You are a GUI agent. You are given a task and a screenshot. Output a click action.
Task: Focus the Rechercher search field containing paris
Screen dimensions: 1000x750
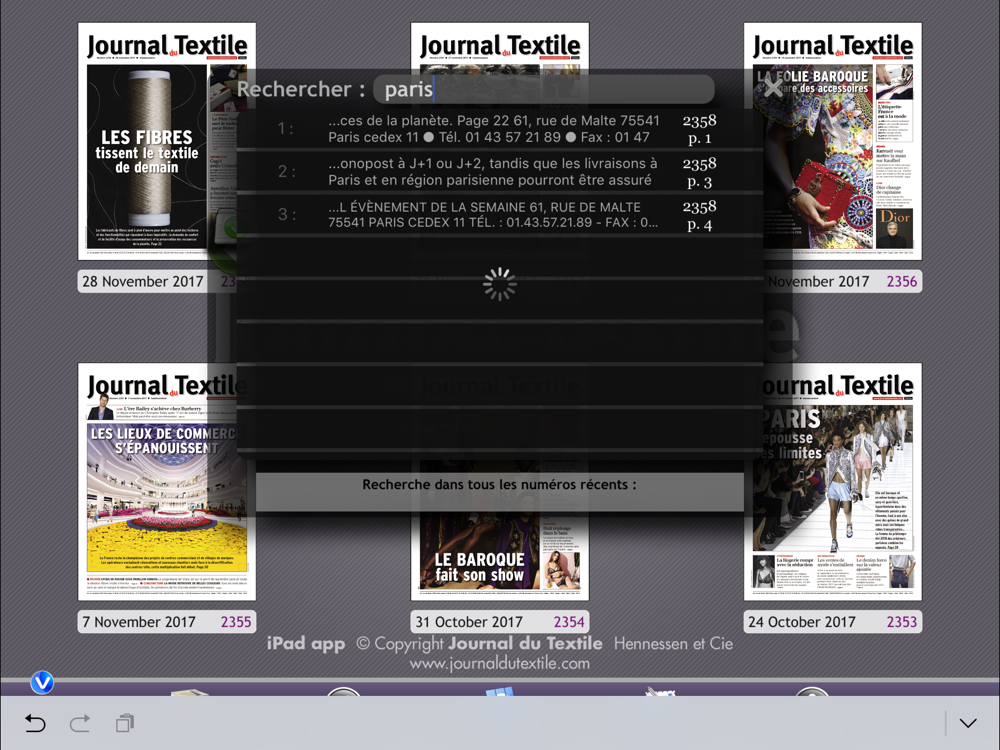(x=543, y=89)
